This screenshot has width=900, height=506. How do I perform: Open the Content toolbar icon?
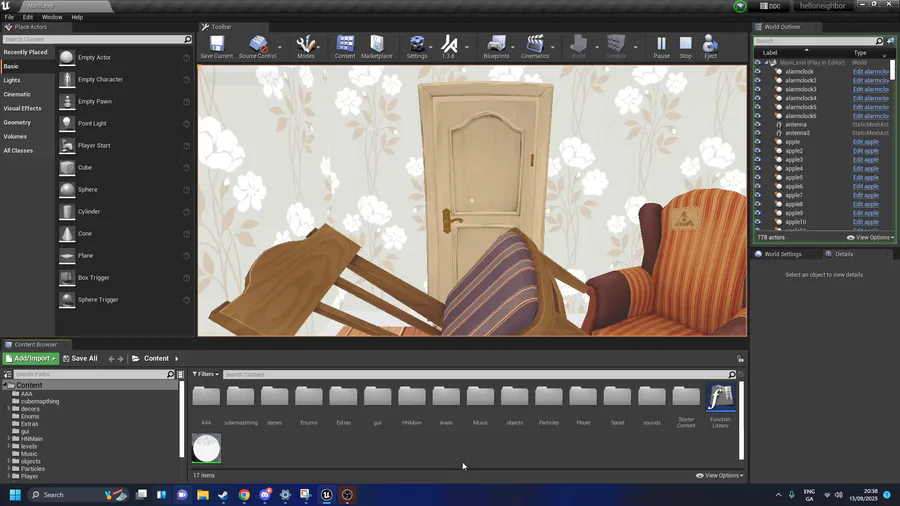(345, 46)
